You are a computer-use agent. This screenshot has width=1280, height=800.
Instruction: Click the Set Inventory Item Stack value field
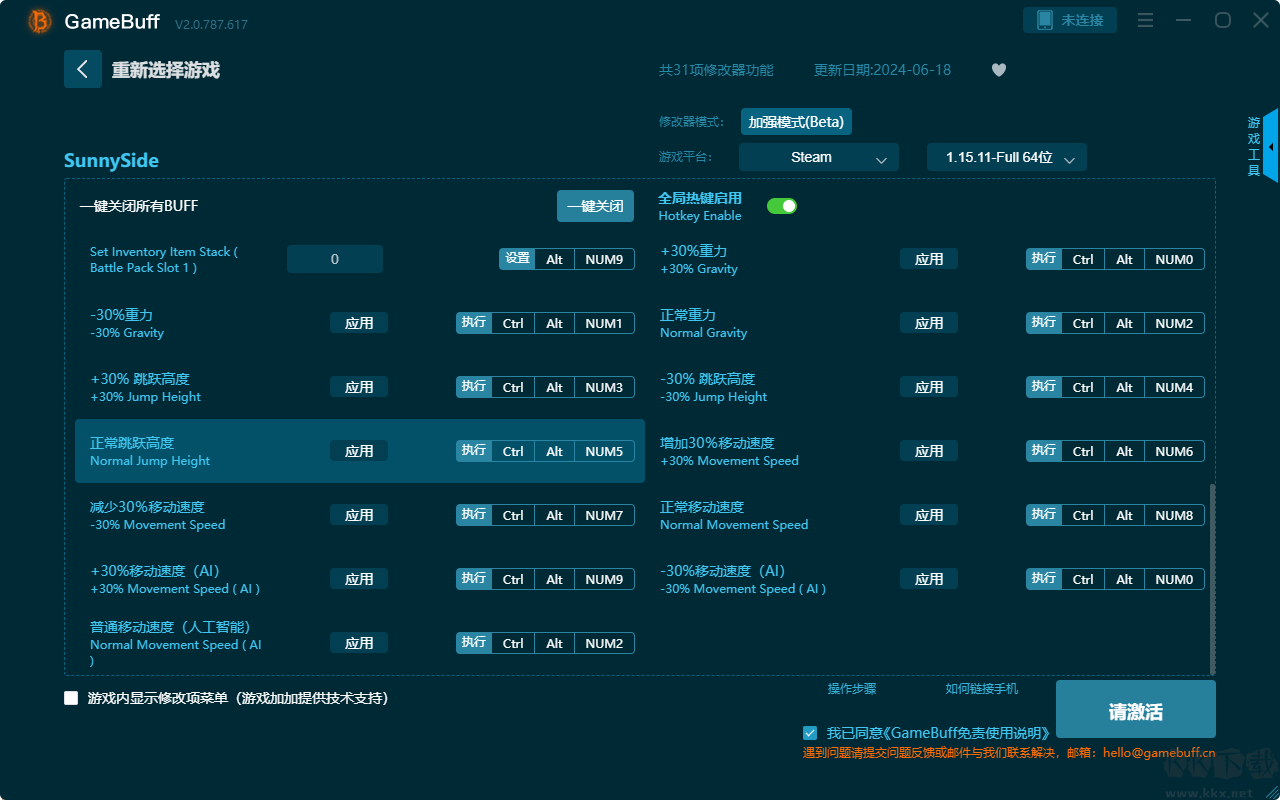point(335,259)
